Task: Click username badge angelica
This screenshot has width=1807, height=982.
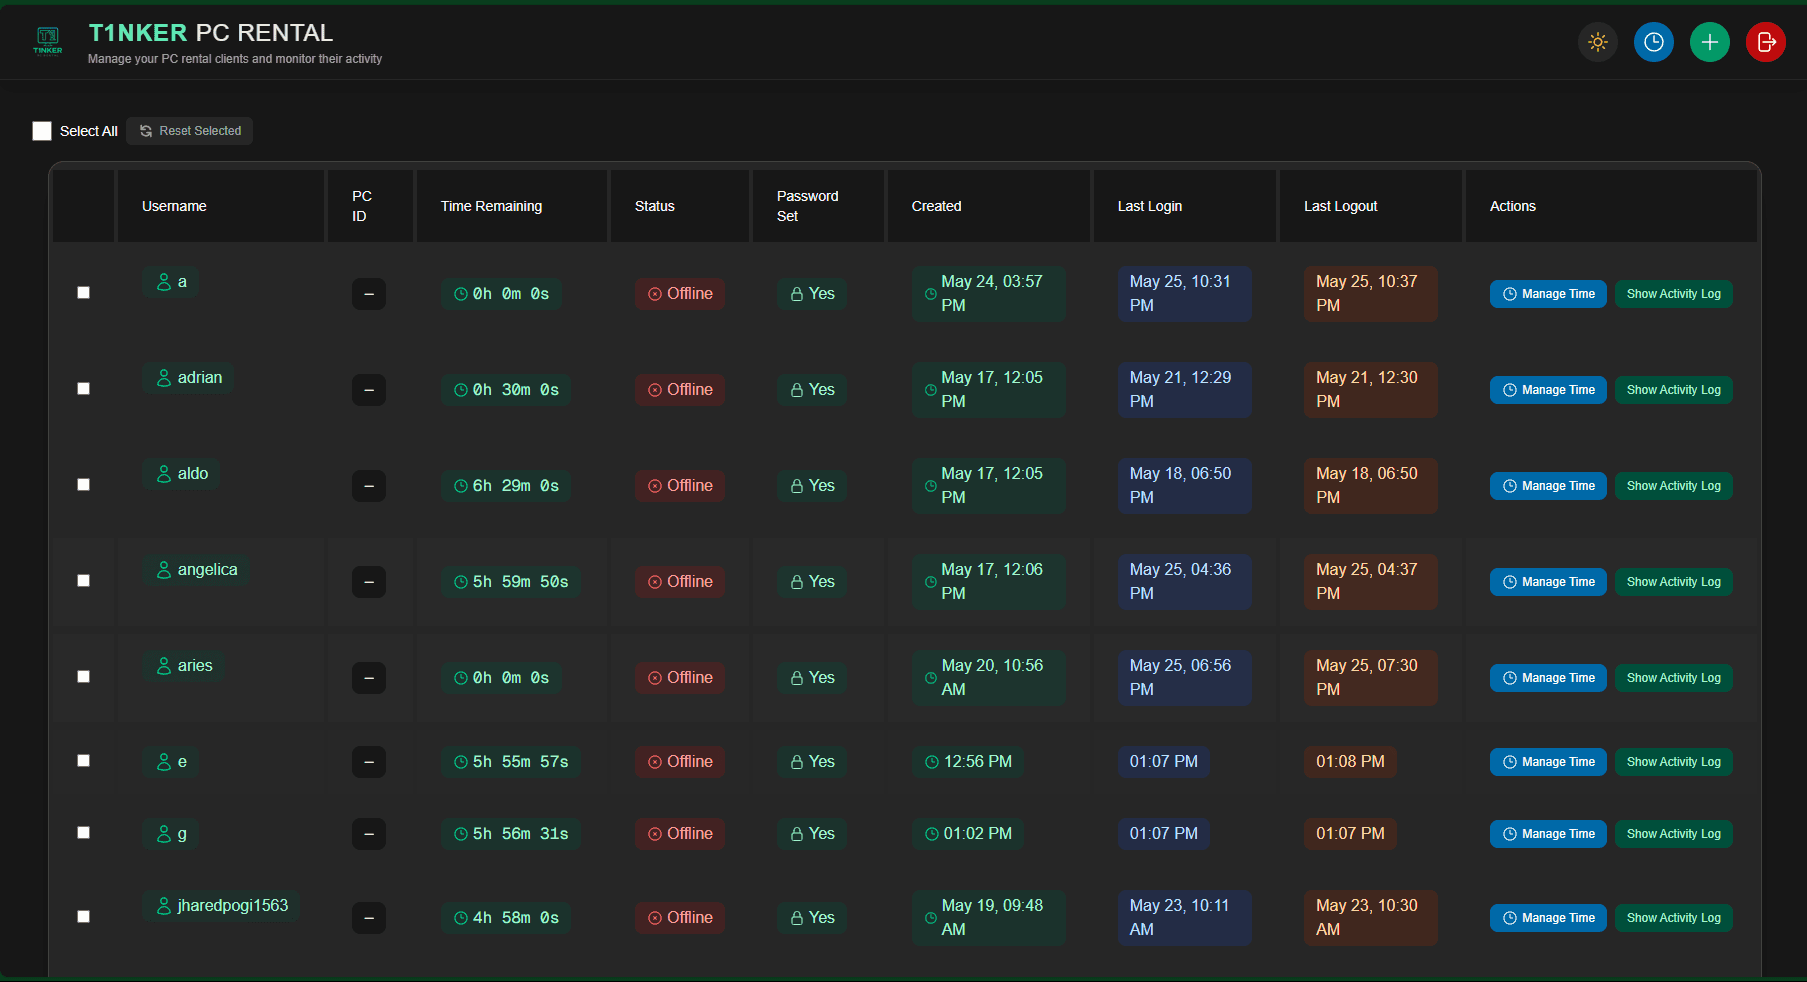Action: point(196,570)
